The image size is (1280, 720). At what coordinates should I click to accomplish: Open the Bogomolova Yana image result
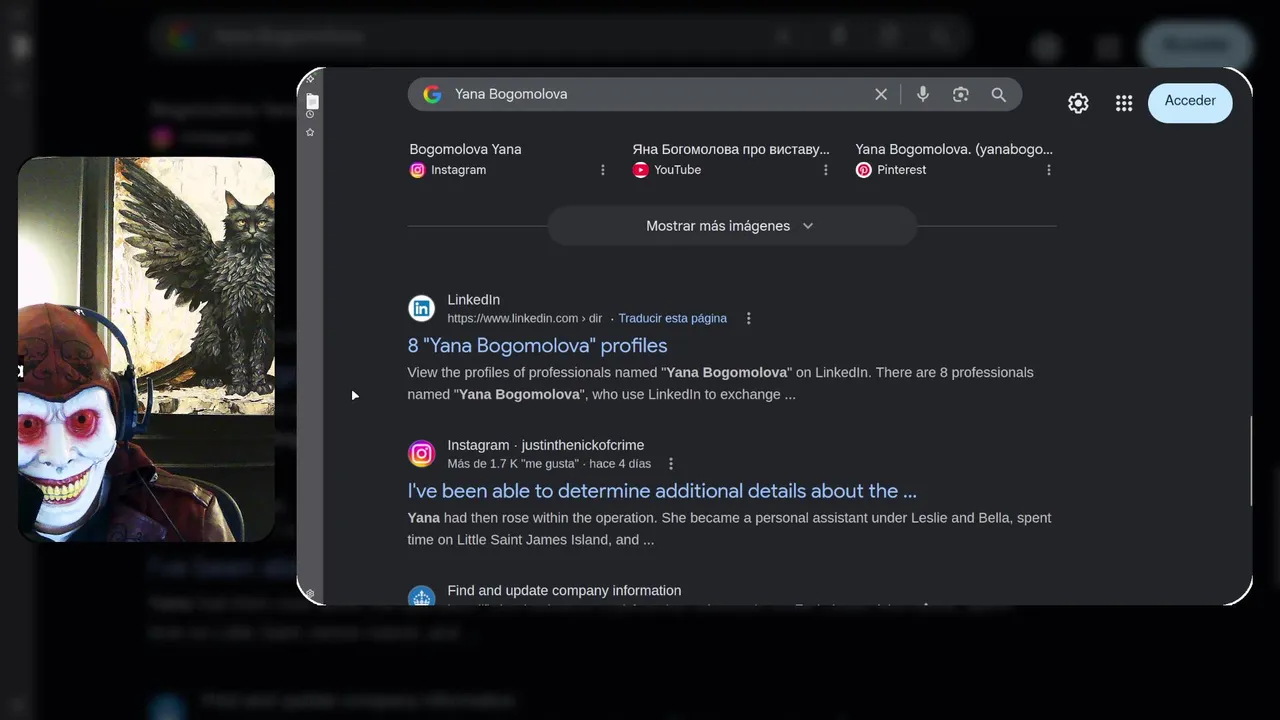pyautogui.click(x=465, y=149)
